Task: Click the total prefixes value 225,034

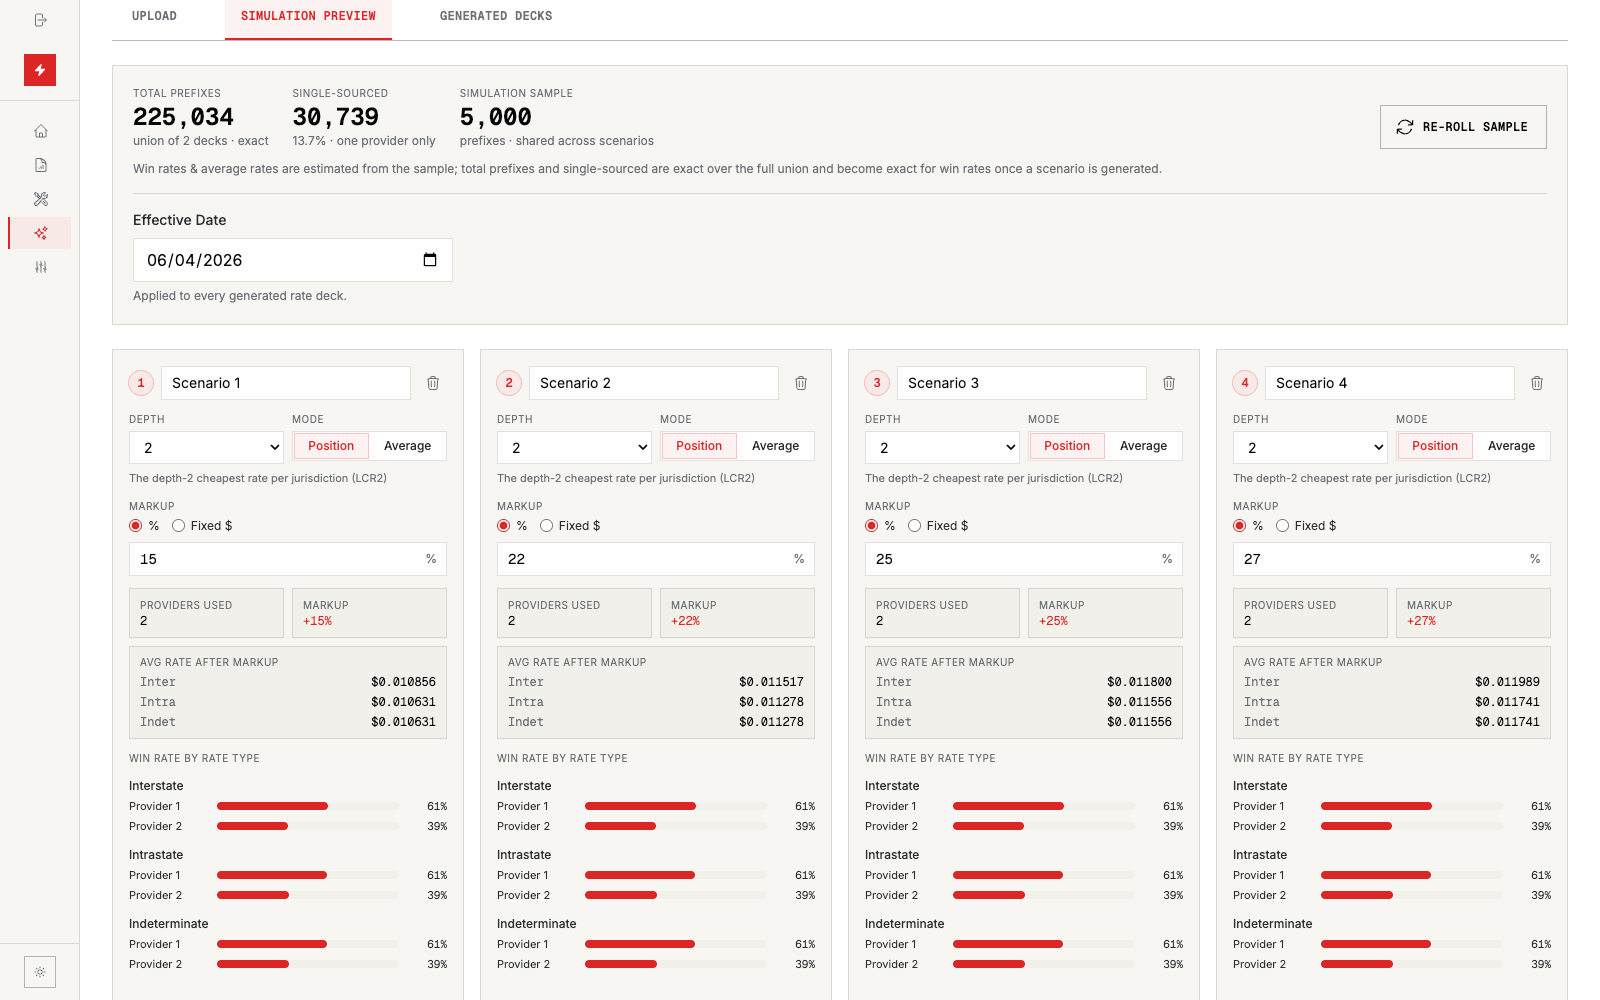Action: (x=183, y=117)
